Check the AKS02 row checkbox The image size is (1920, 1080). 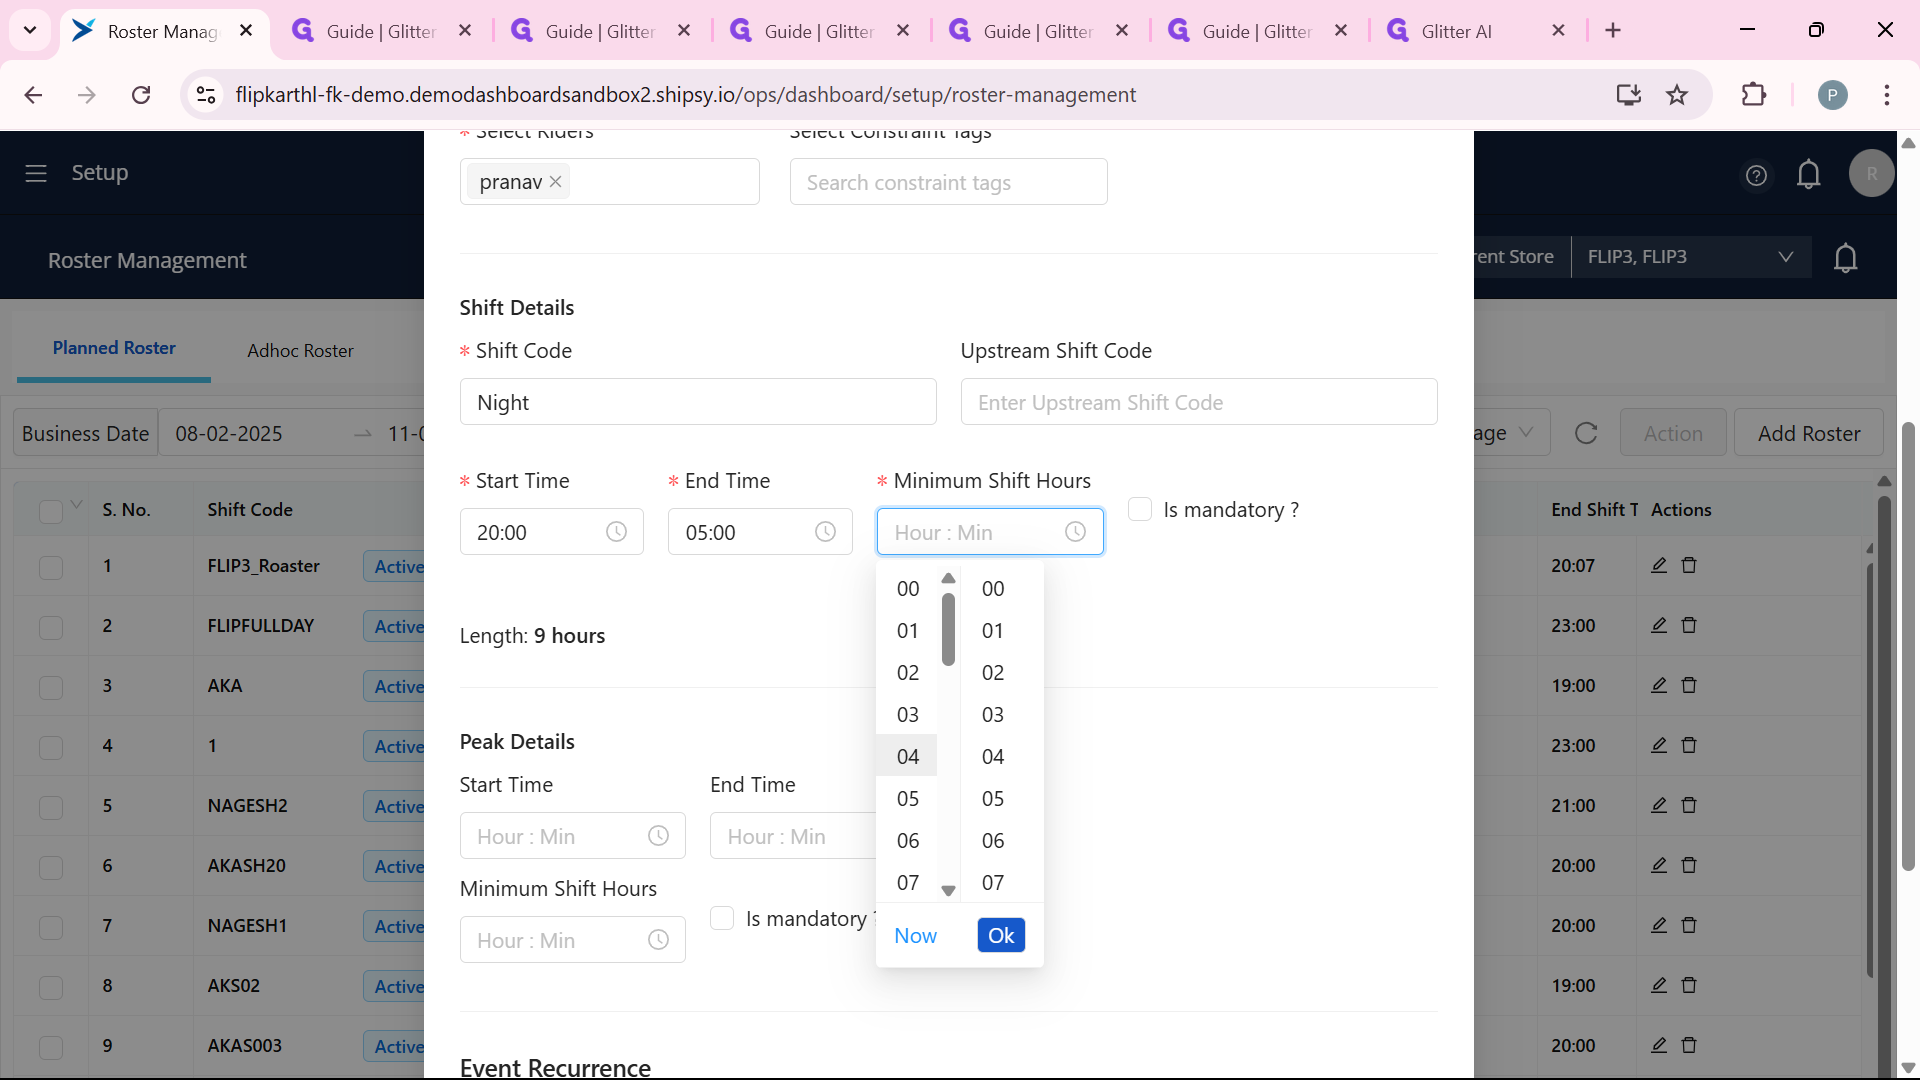[x=51, y=987]
